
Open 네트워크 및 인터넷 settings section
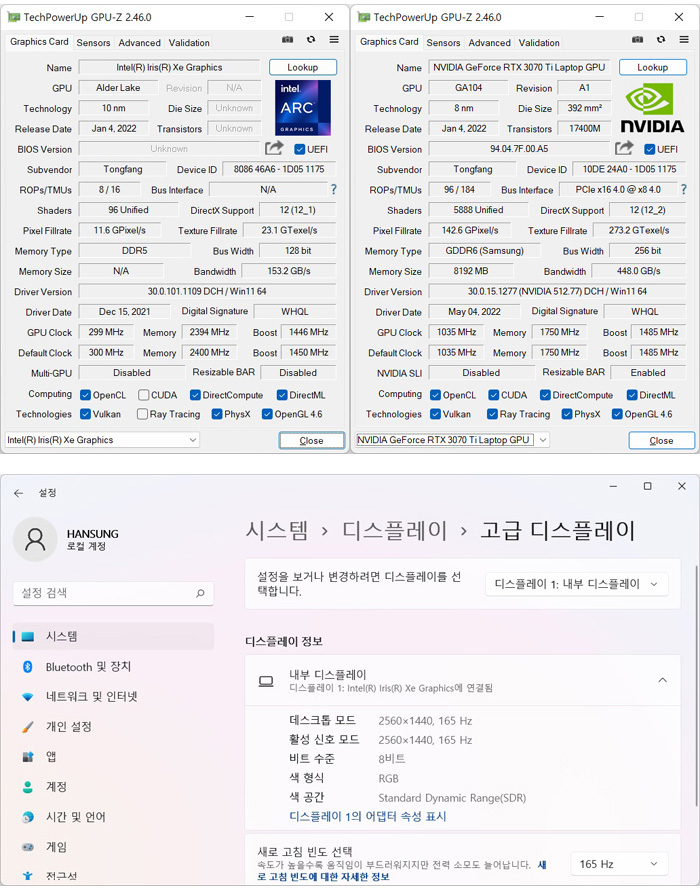[113, 696]
